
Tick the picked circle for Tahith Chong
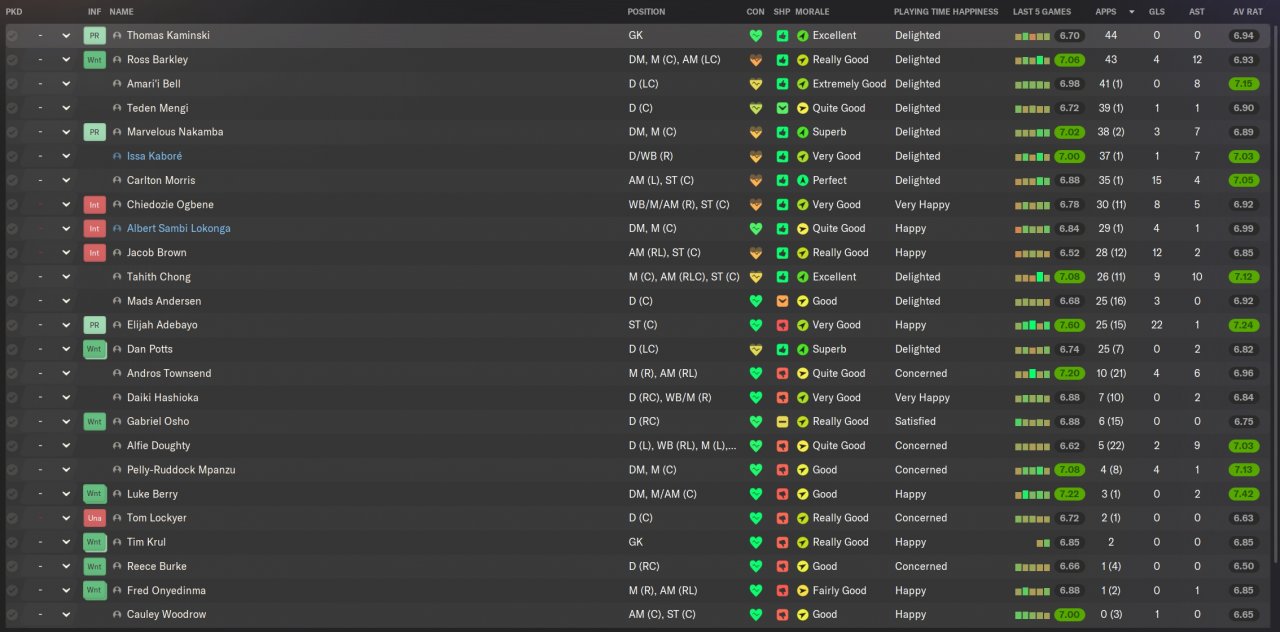12,277
